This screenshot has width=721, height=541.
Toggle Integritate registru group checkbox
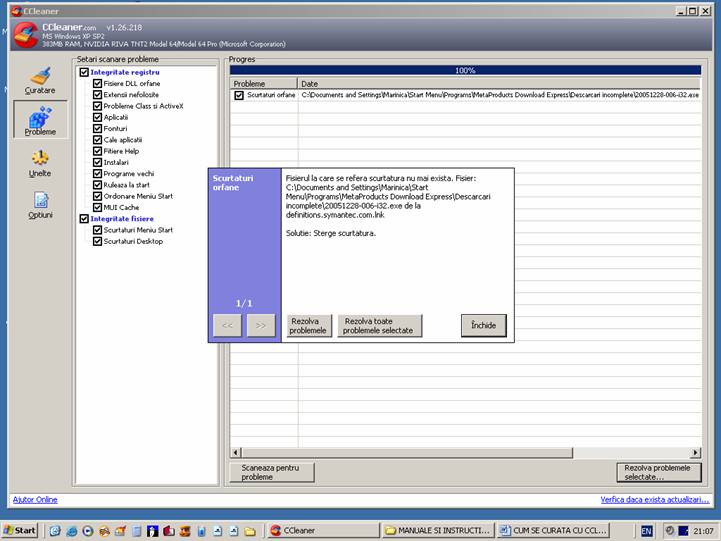[84, 72]
